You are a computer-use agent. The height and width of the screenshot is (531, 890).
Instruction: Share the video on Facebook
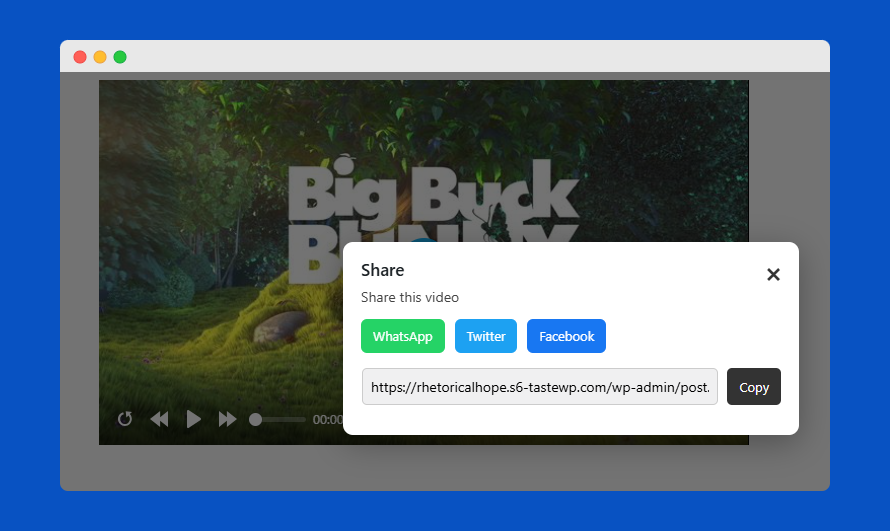(x=566, y=336)
